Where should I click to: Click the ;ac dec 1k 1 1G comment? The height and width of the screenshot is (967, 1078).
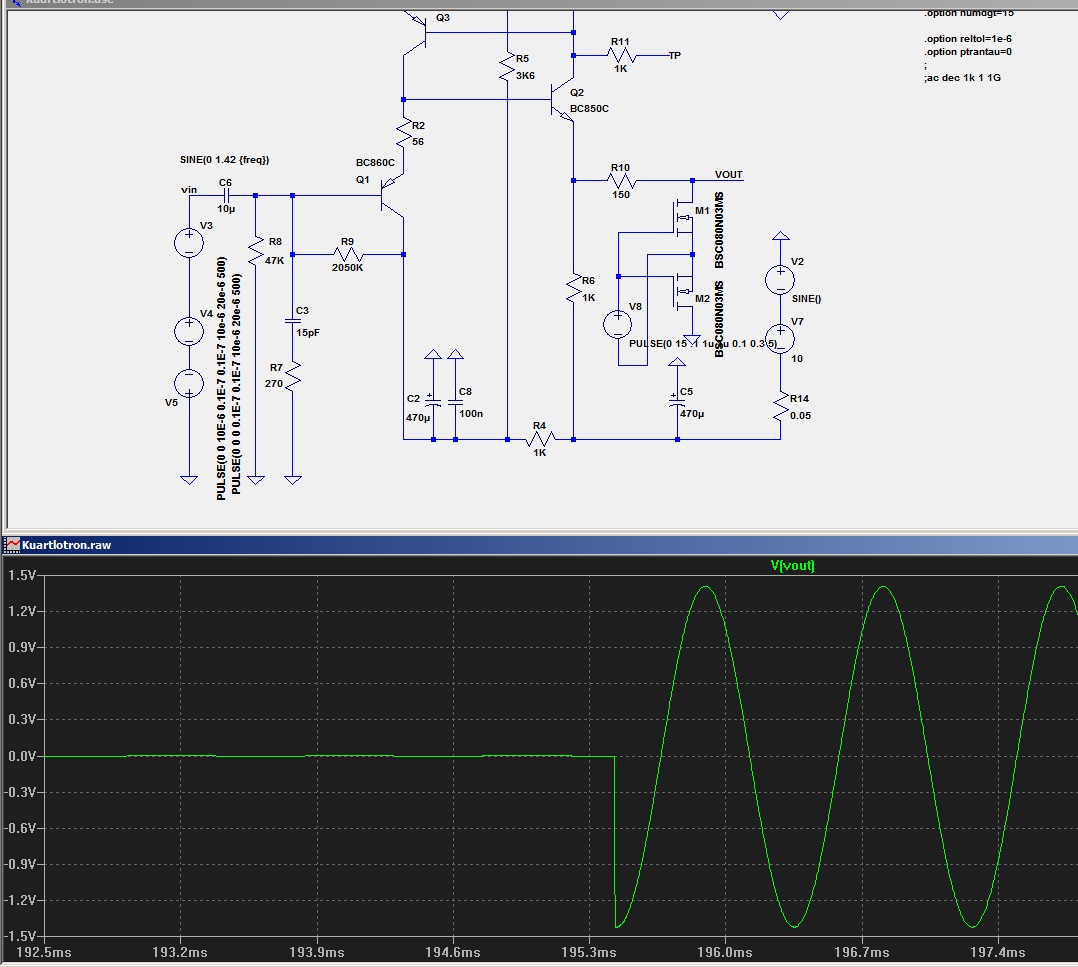(x=962, y=78)
